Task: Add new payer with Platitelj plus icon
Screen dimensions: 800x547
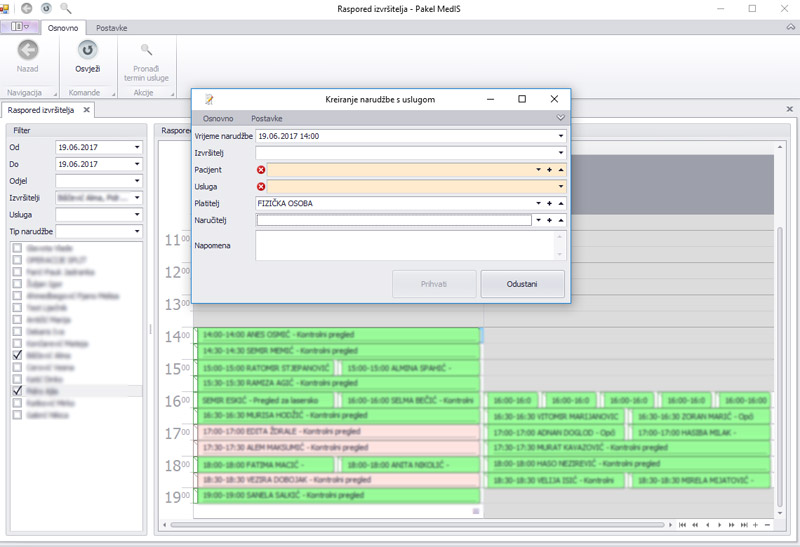Action: 549,204
